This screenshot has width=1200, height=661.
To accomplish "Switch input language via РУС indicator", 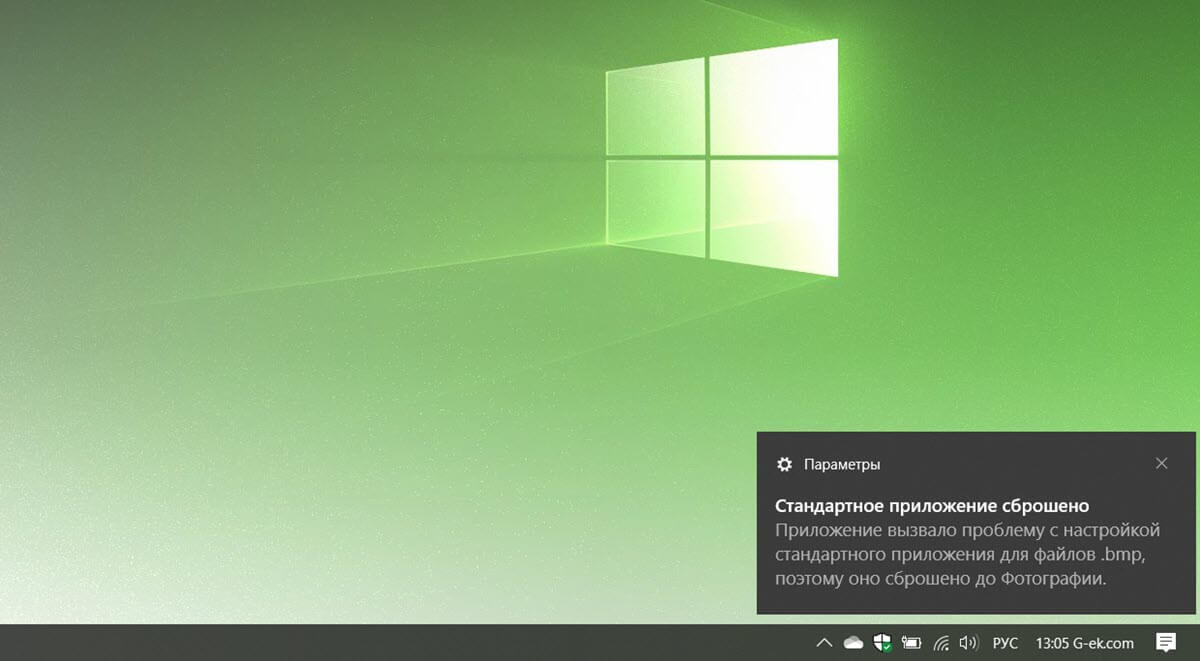I will [x=1005, y=643].
